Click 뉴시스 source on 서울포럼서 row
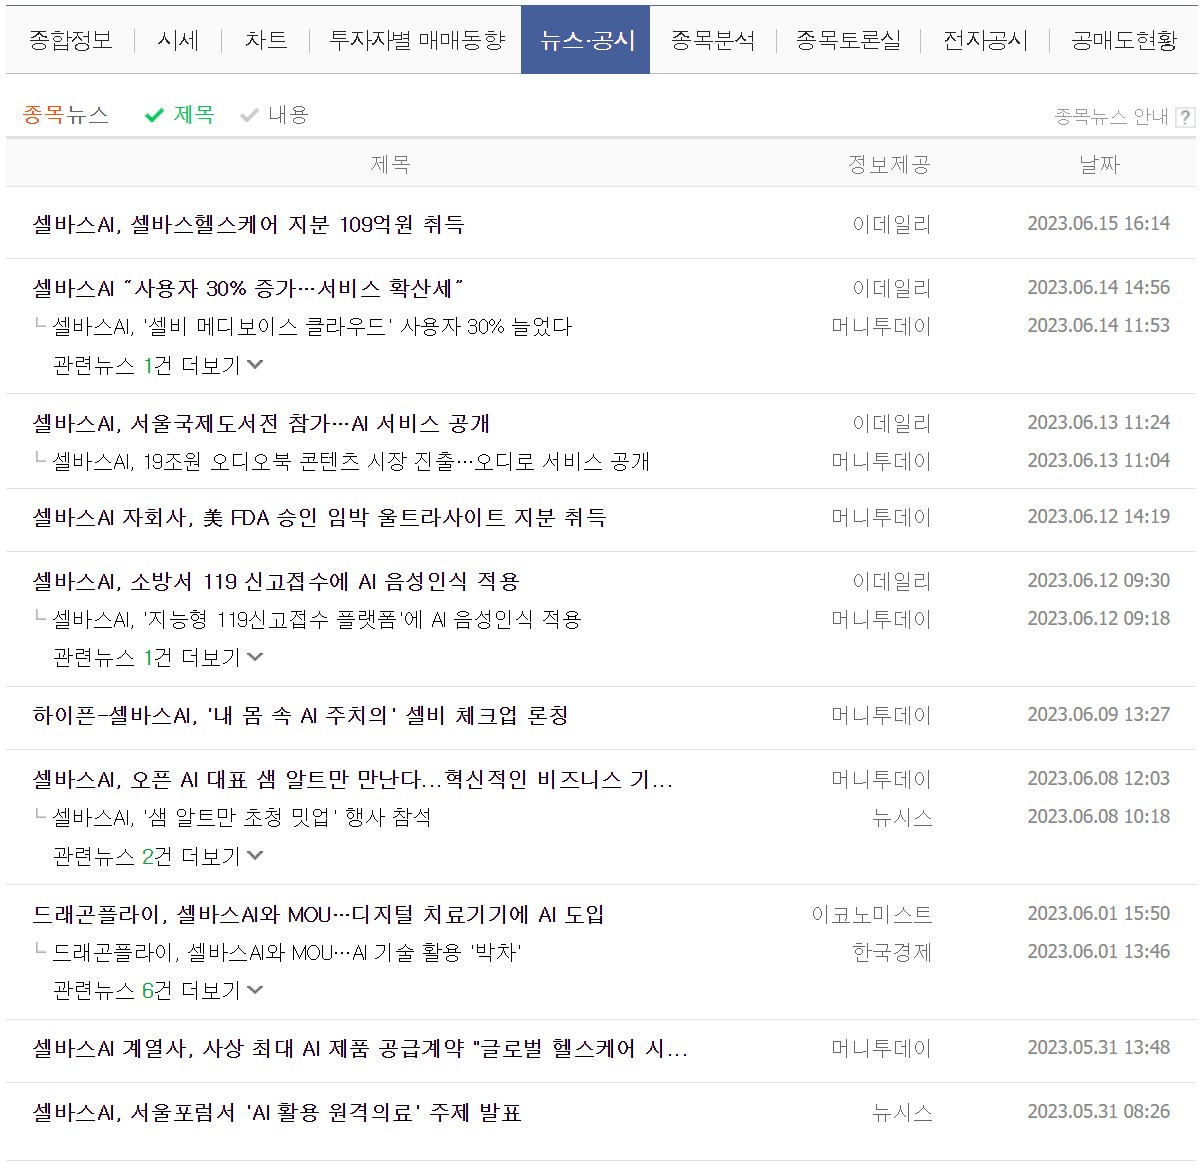The height and width of the screenshot is (1169, 1200). coord(902,1112)
